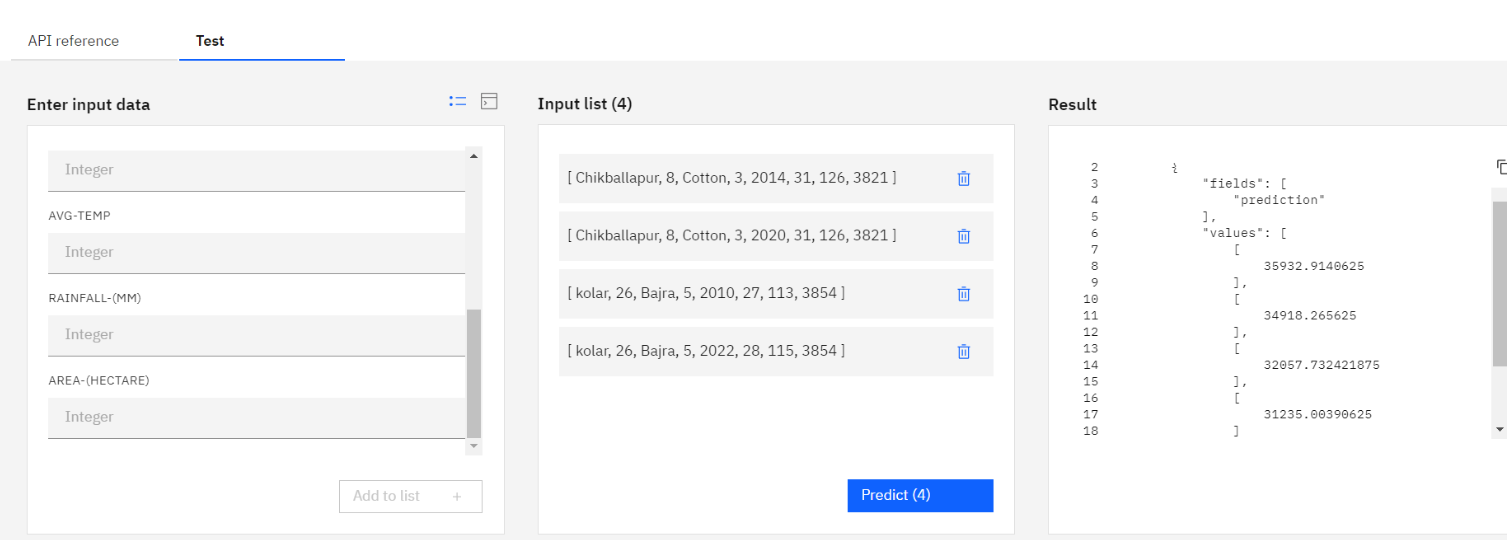Image resolution: width=1507 pixels, height=540 pixels.
Task: Click the Predict (4) button
Action: 920,495
